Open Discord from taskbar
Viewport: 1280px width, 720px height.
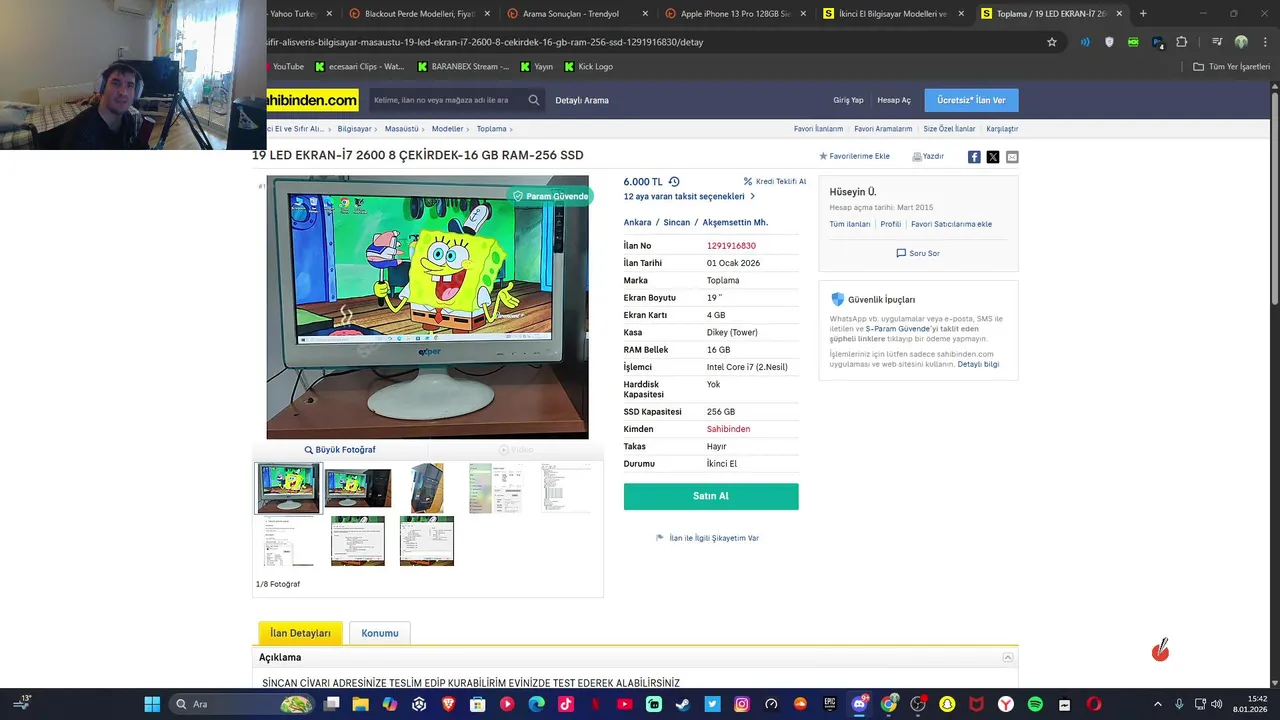click(859, 704)
